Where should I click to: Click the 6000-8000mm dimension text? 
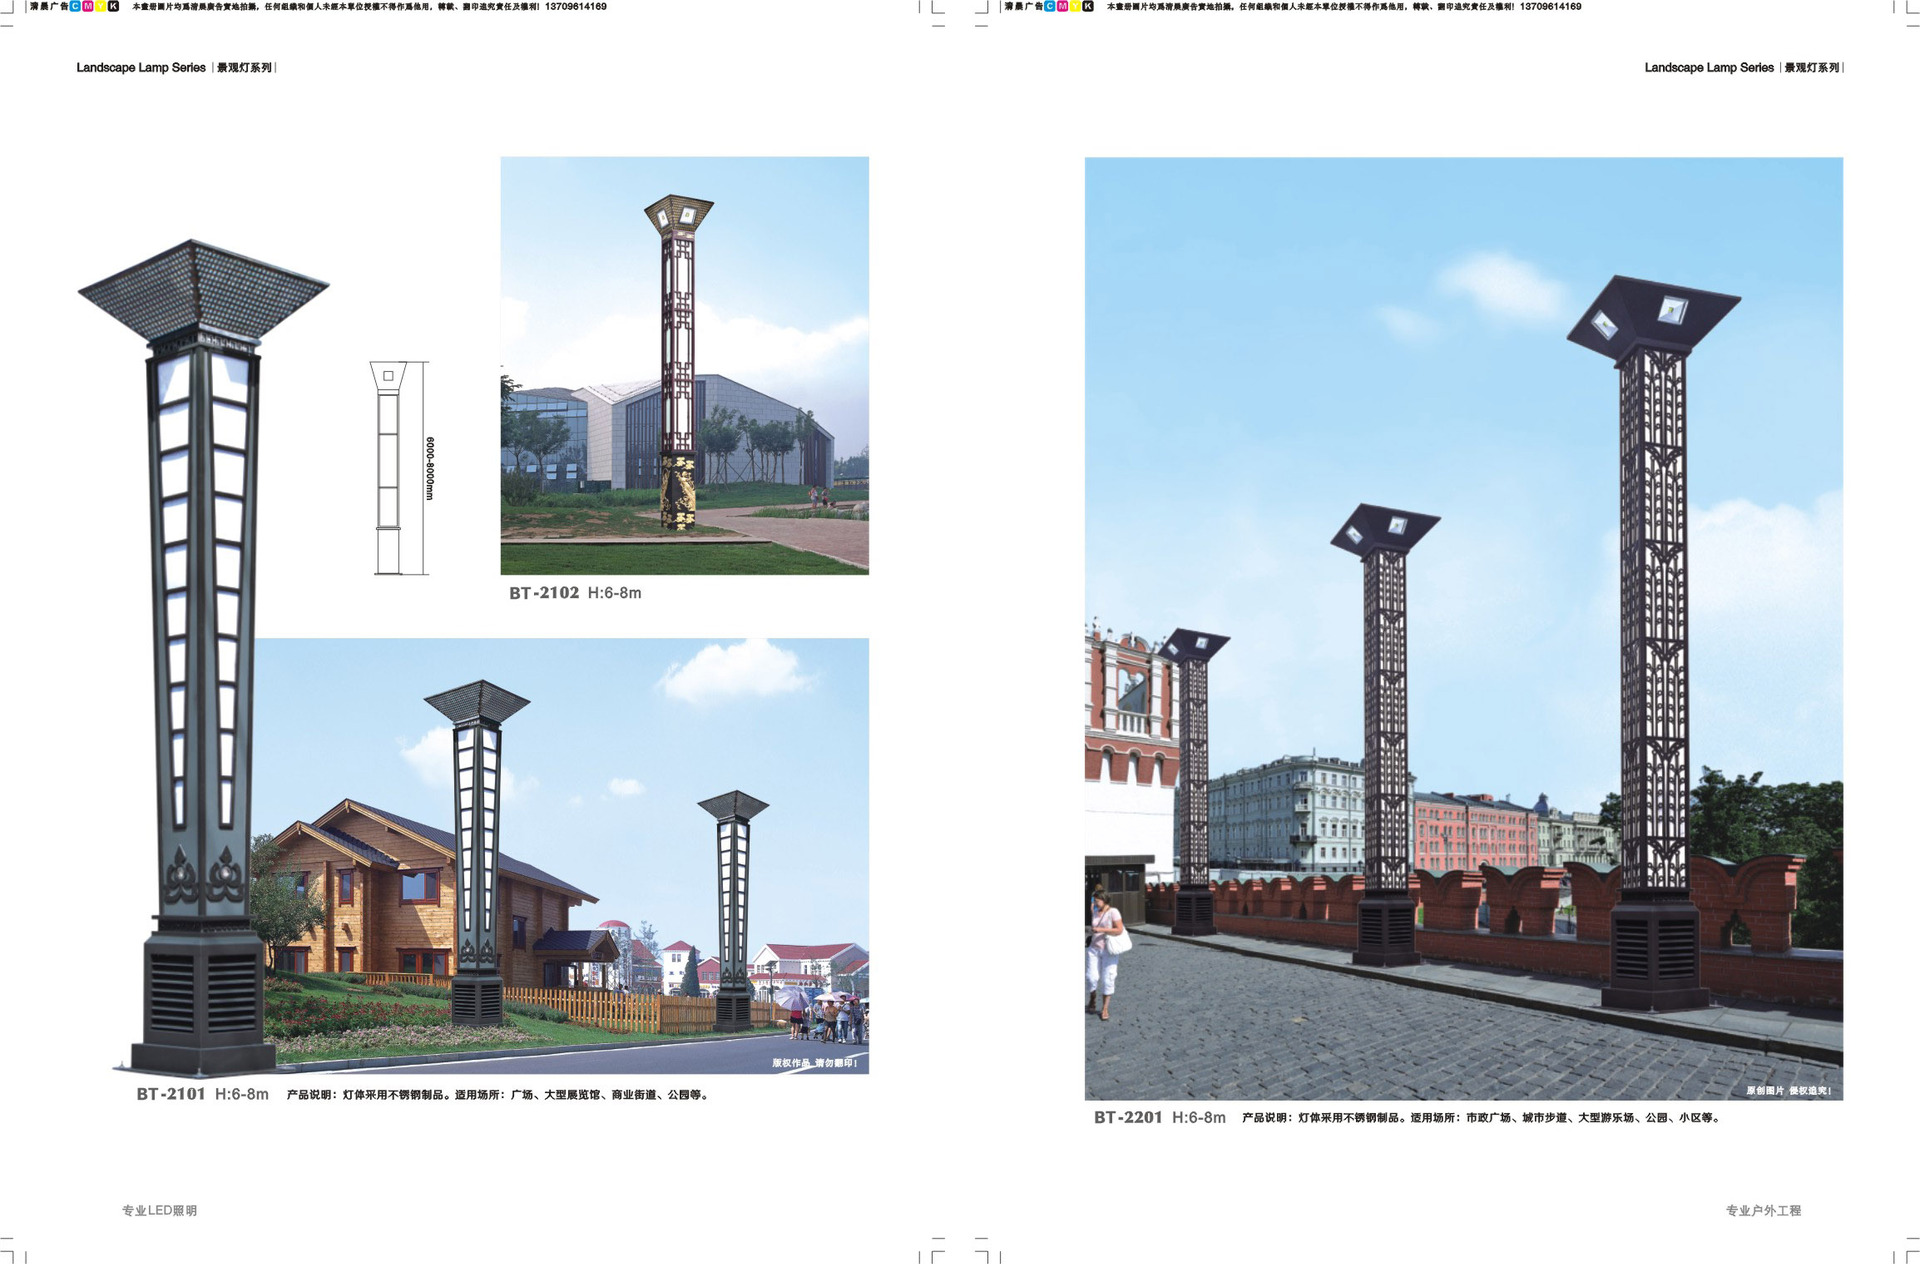tap(430, 468)
